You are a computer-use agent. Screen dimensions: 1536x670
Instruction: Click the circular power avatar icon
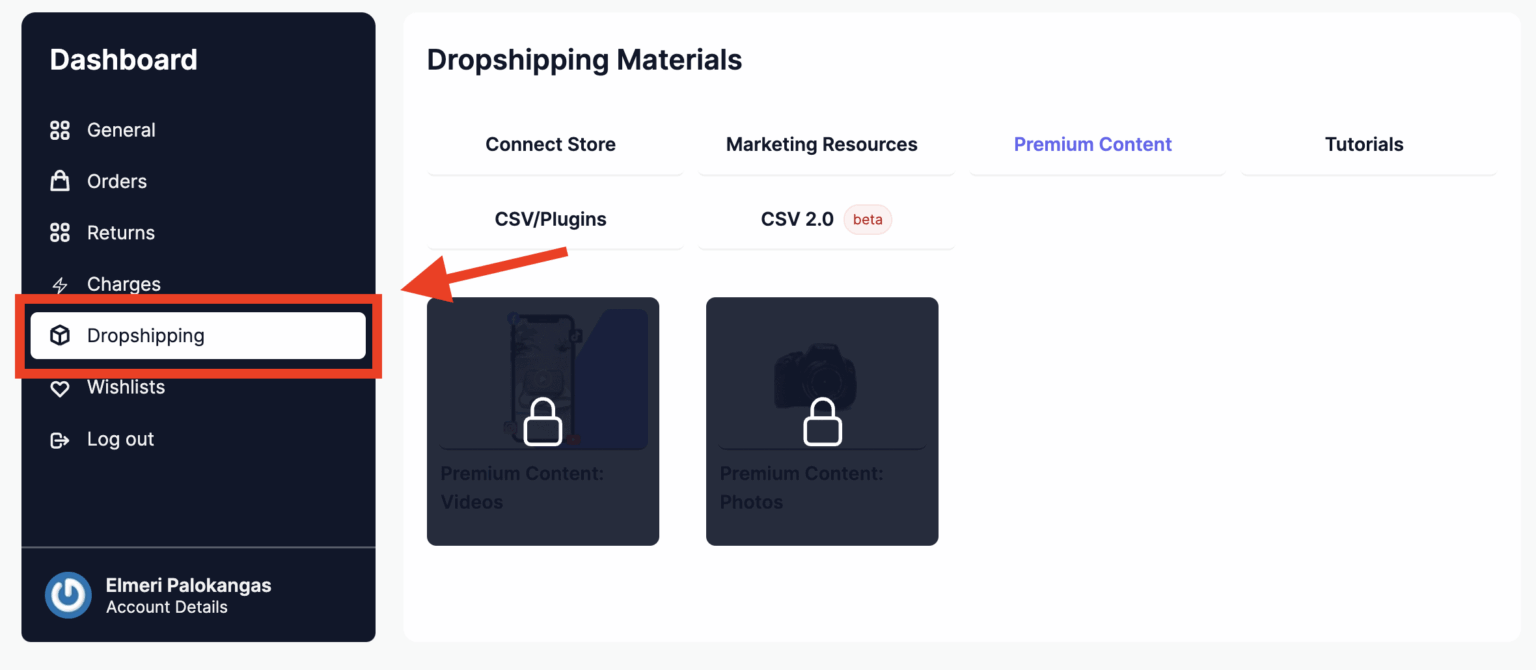click(x=67, y=595)
